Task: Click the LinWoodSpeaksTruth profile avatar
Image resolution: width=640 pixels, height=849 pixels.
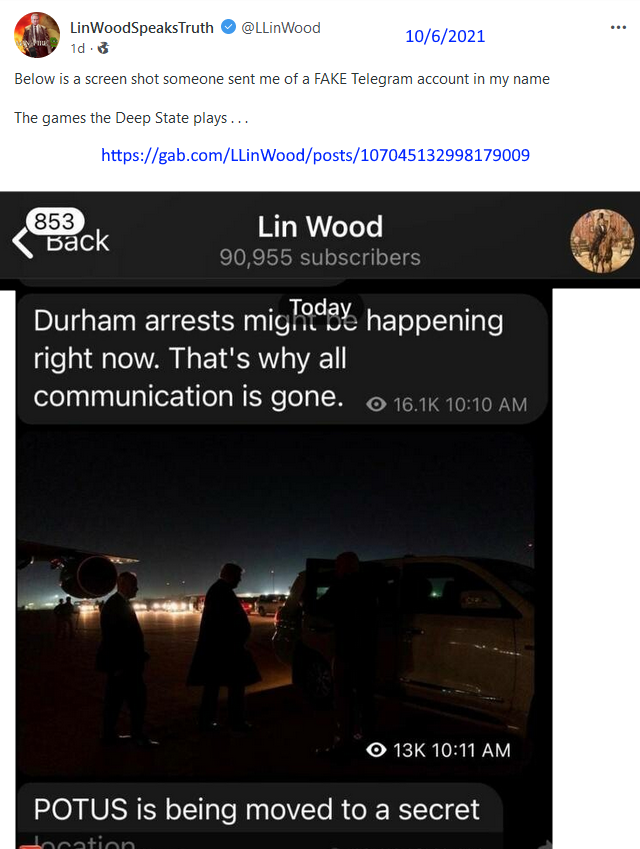Action: (x=37, y=35)
